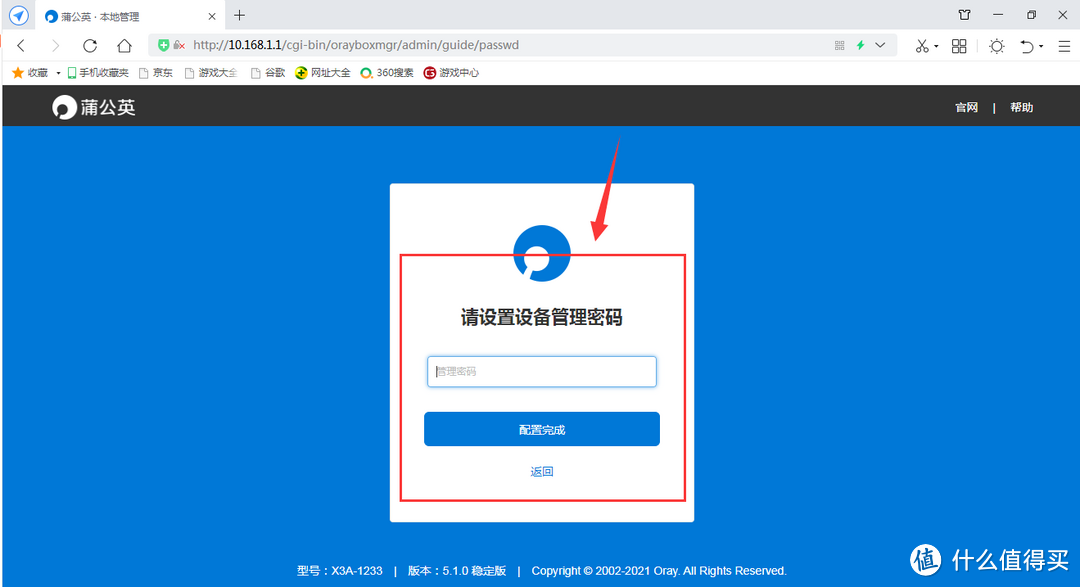Expand the 收藏 bookmarks dropdown arrow
The width and height of the screenshot is (1080, 587).
[58, 71]
